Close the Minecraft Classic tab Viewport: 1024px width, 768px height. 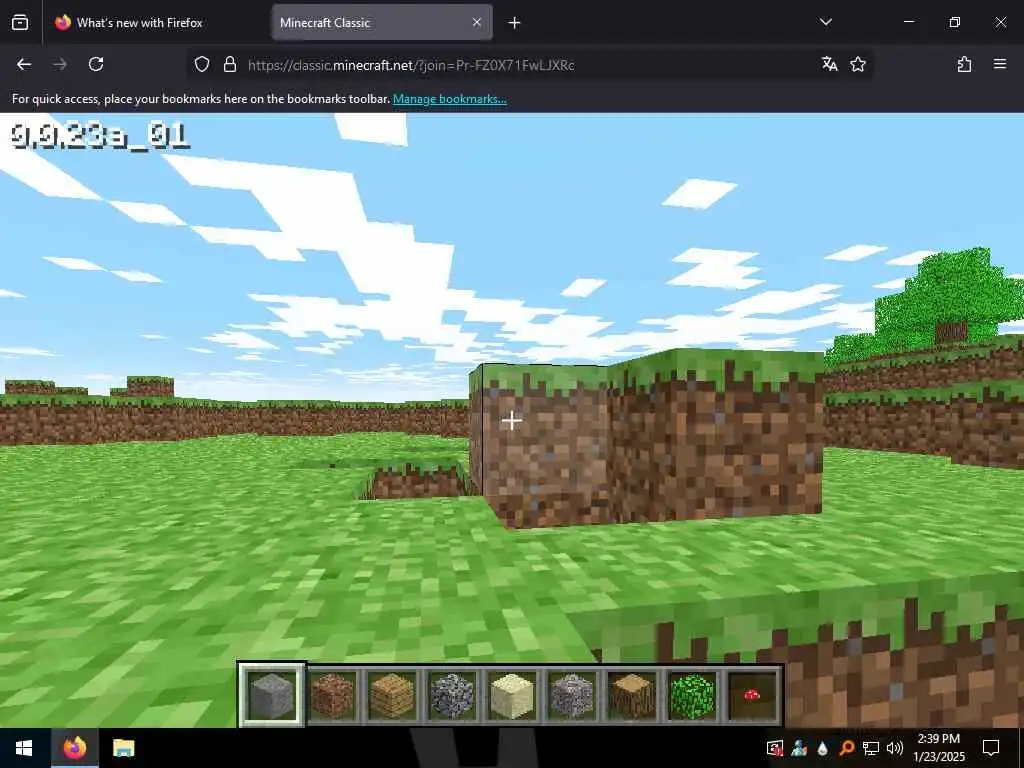point(477,22)
